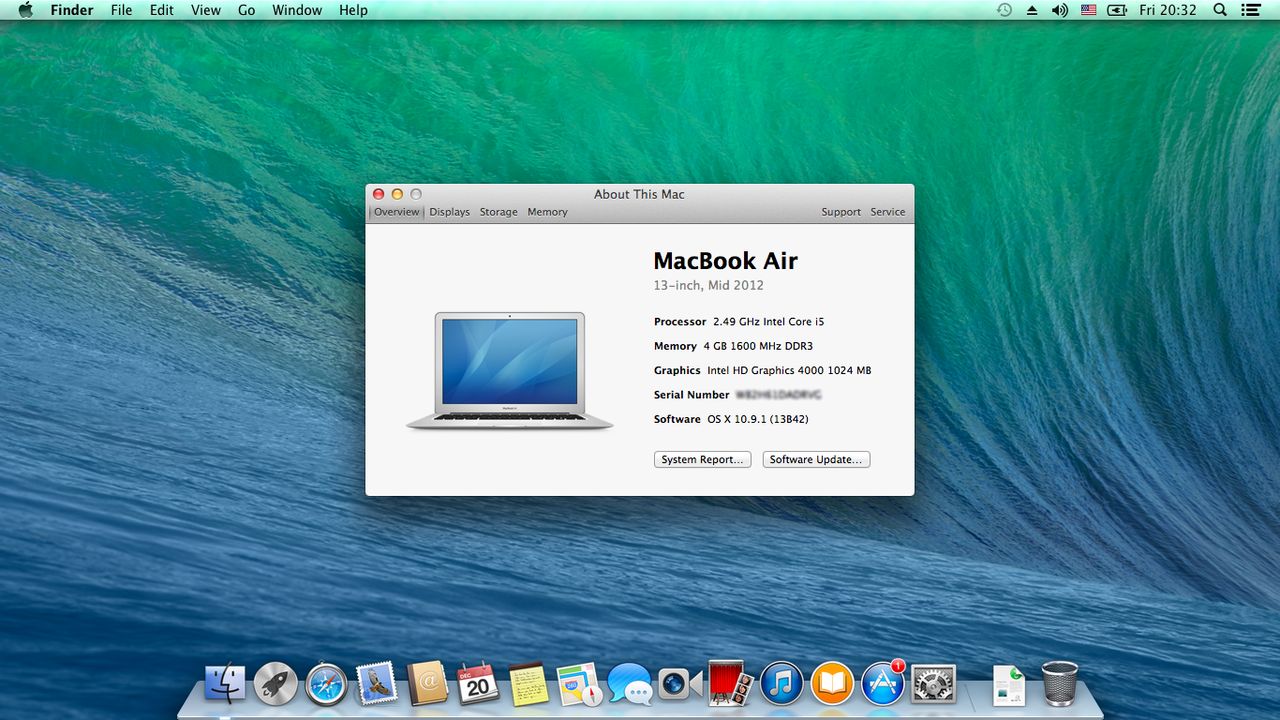
Task: Switch to Displays tab
Action: coord(450,212)
